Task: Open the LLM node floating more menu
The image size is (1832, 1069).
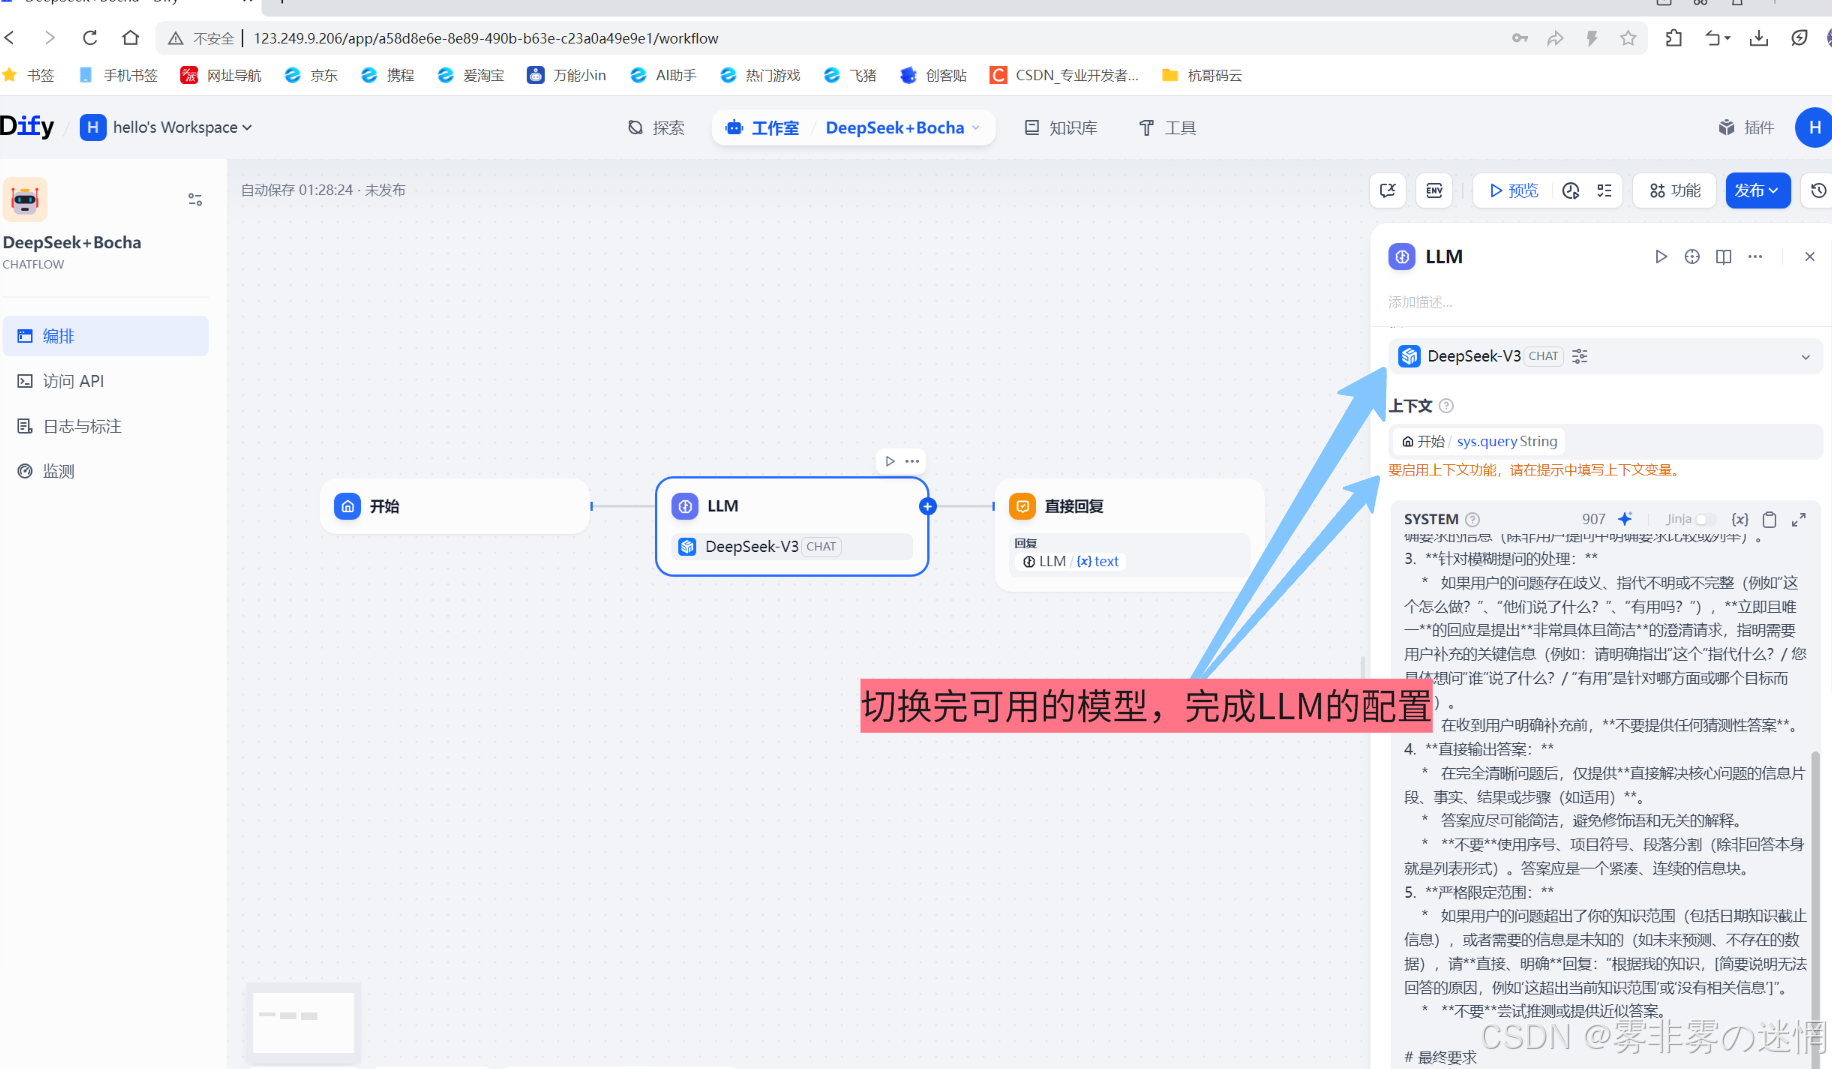Action: [x=912, y=461]
